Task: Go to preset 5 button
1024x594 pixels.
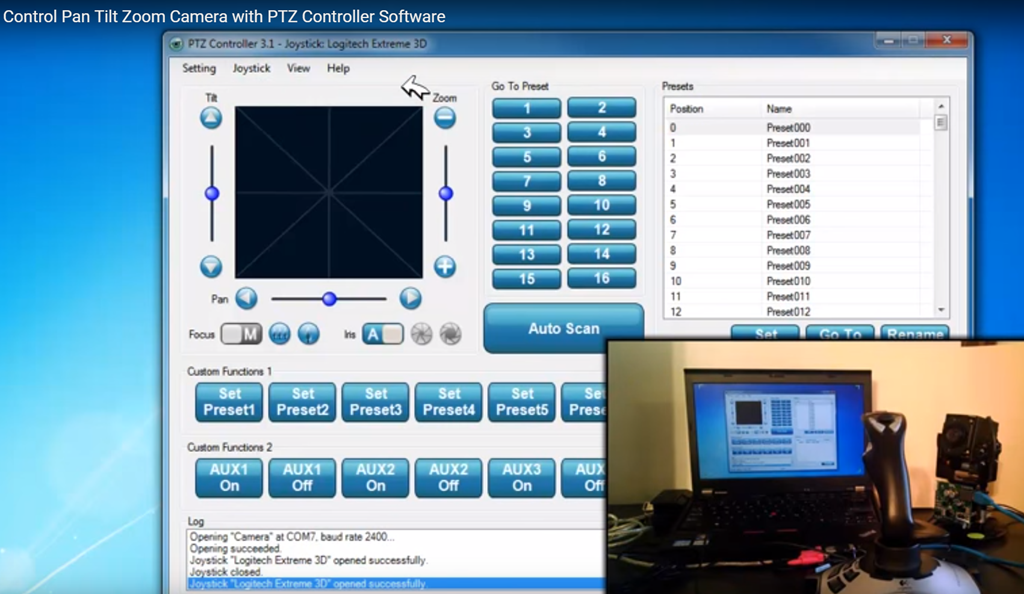Action: (x=526, y=157)
